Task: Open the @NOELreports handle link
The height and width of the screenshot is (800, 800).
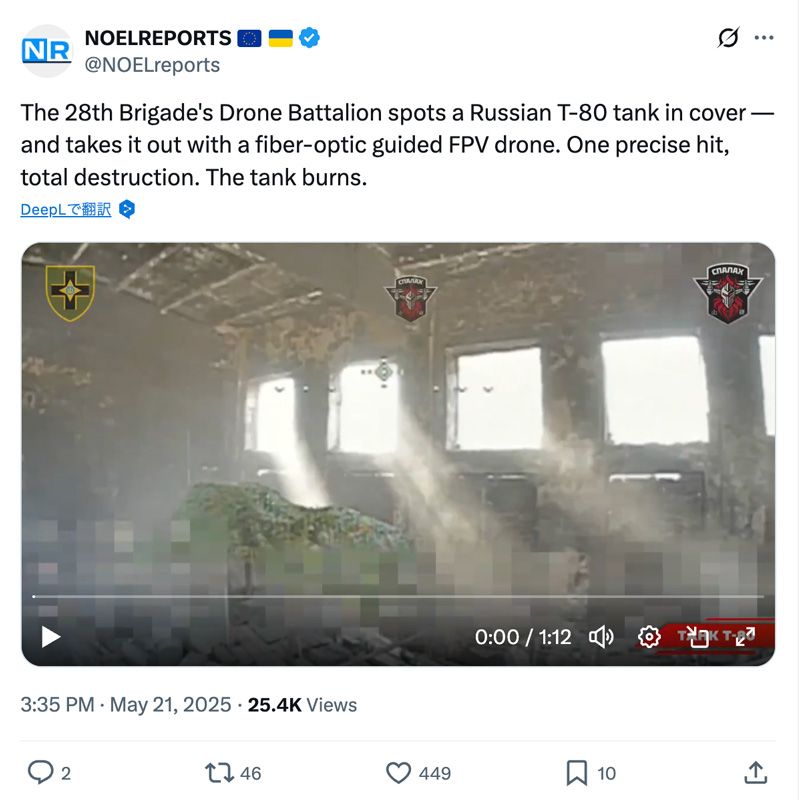Action: [152, 65]
